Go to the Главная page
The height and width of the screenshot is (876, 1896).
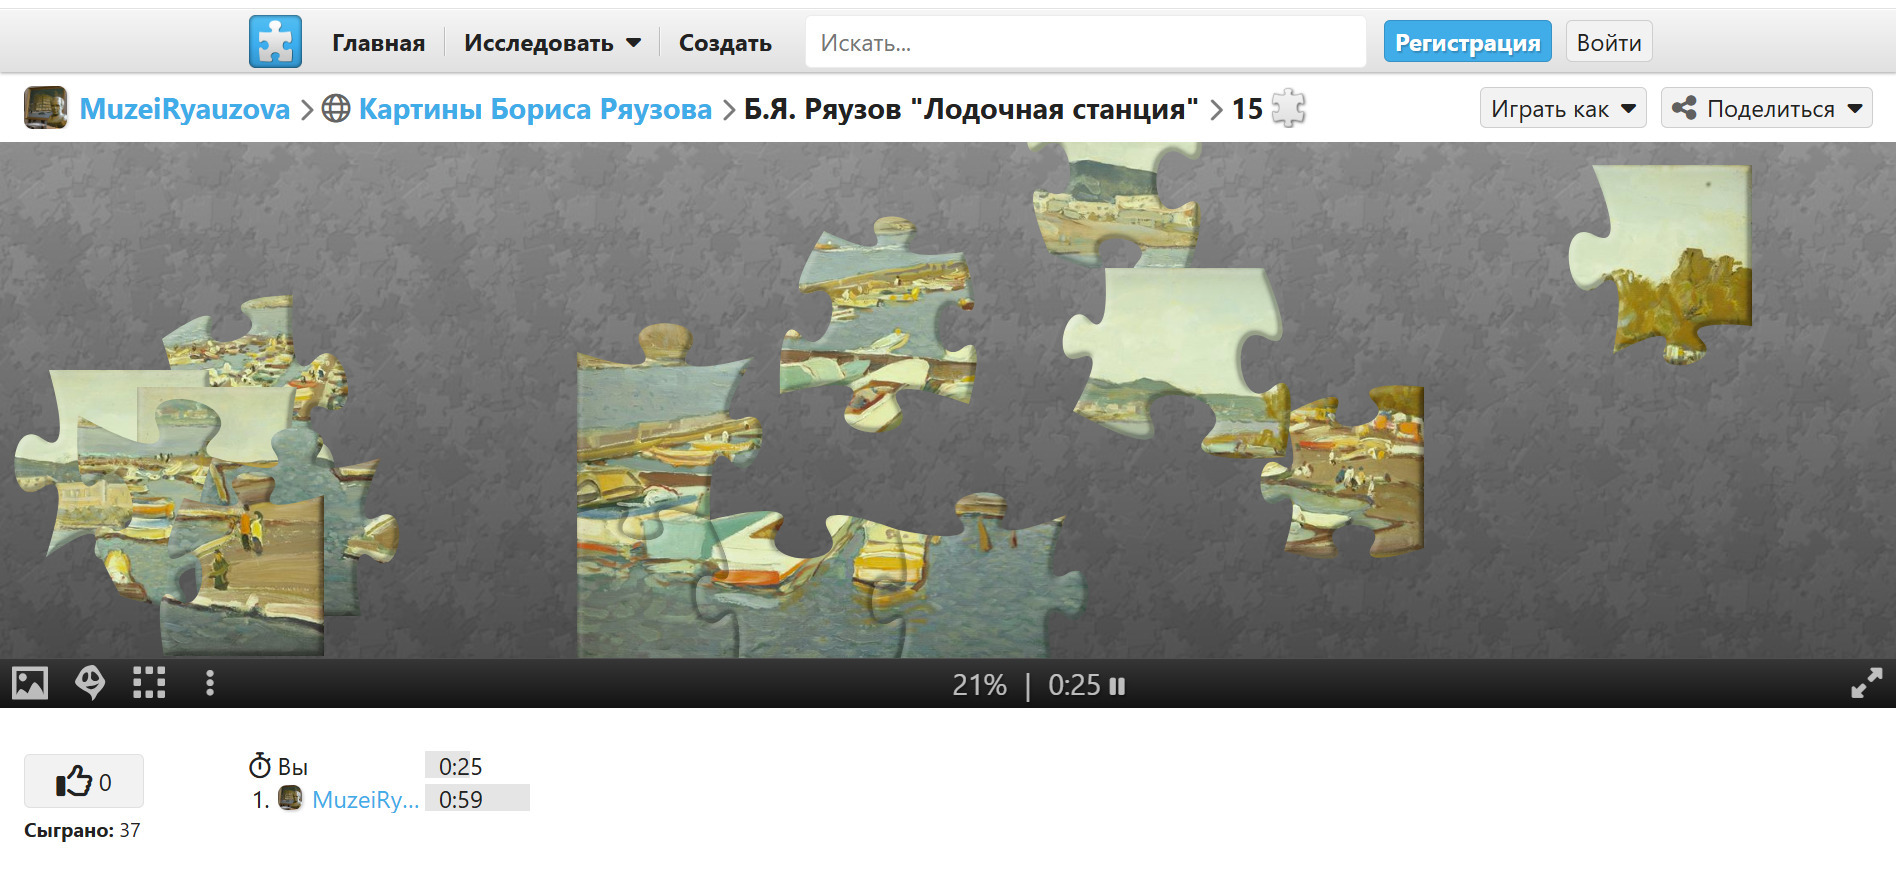pos(378,43)
